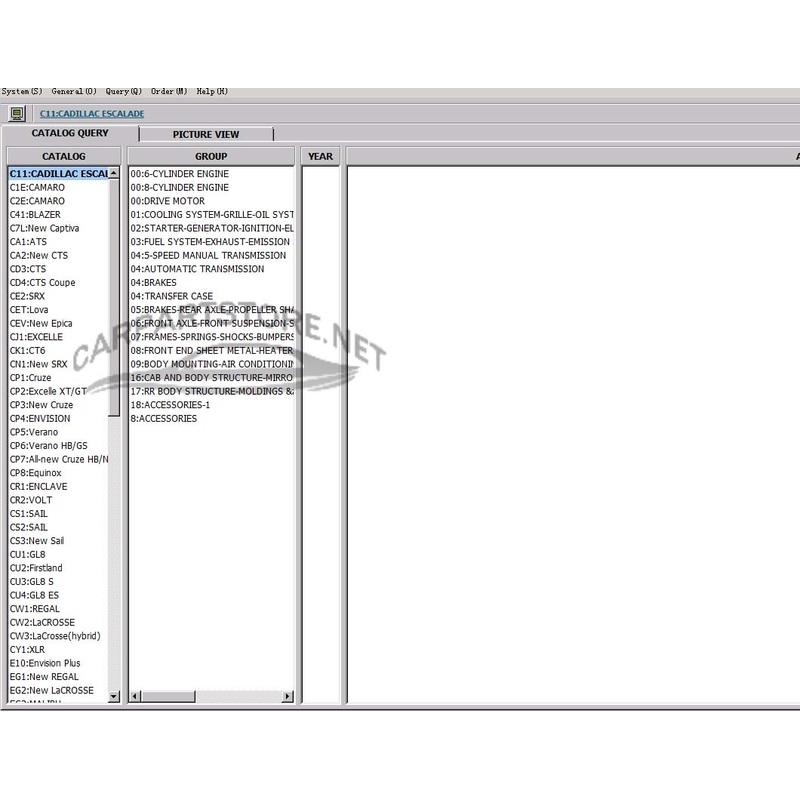
Task: Select catalog CEV:New Epica
Action: (41, 323)
